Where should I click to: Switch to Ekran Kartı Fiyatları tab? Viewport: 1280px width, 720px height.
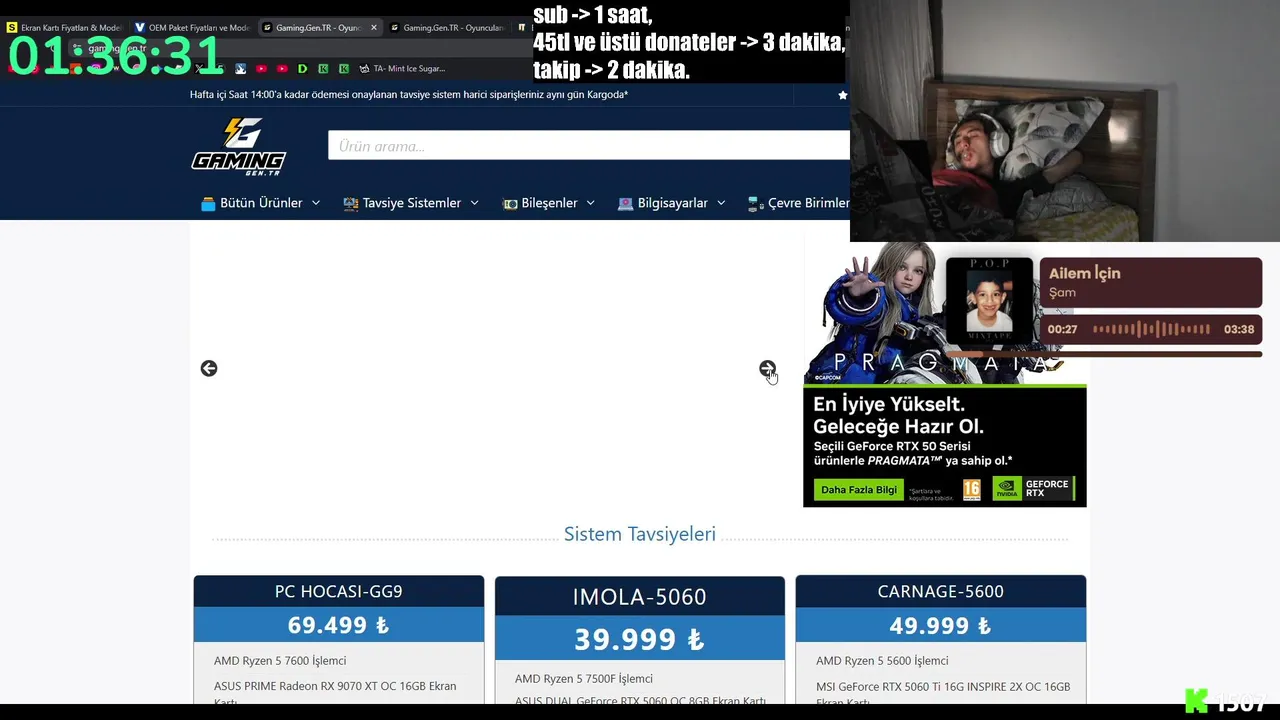click(65, 27)
